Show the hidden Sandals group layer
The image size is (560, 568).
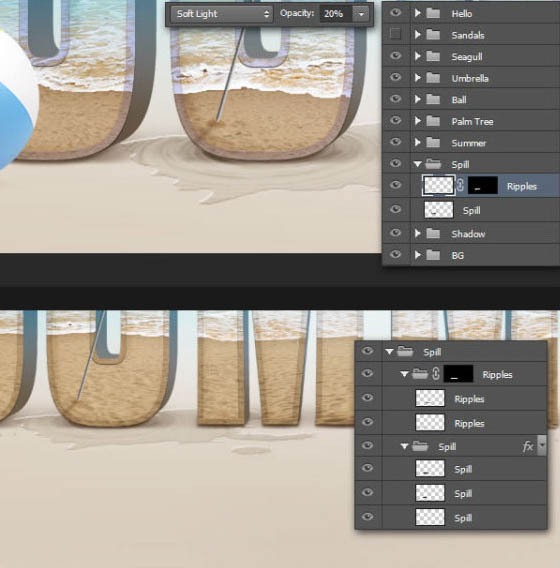(x=396, y=34)
